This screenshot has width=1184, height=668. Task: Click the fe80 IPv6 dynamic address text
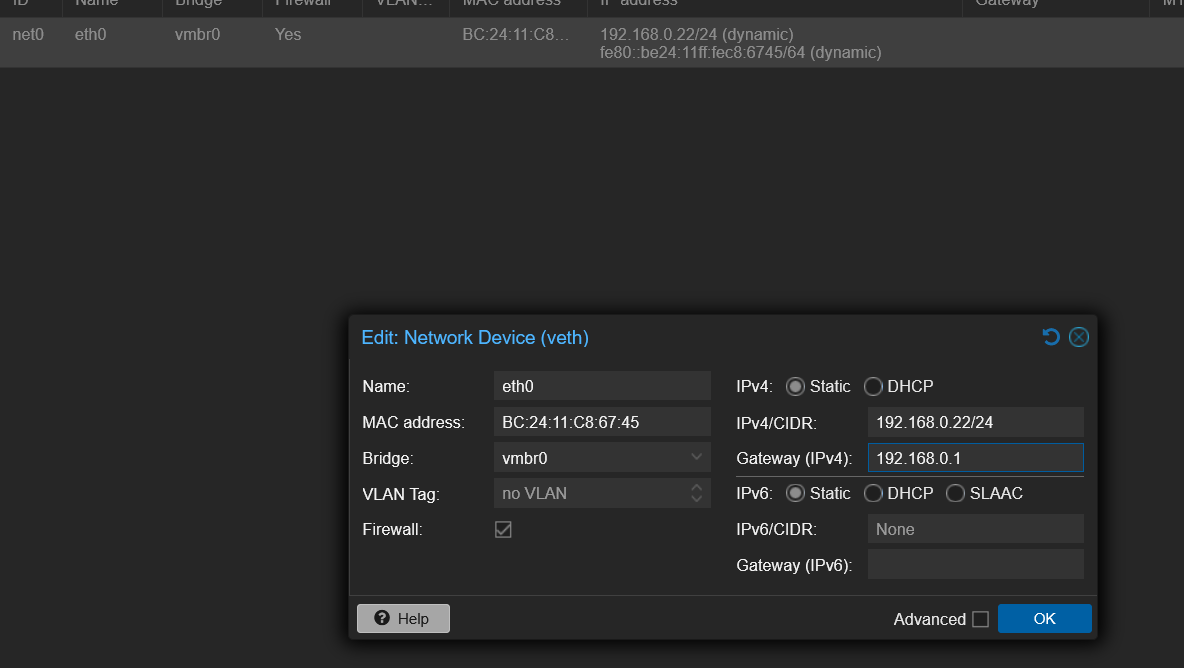click(x=741, y=53)
